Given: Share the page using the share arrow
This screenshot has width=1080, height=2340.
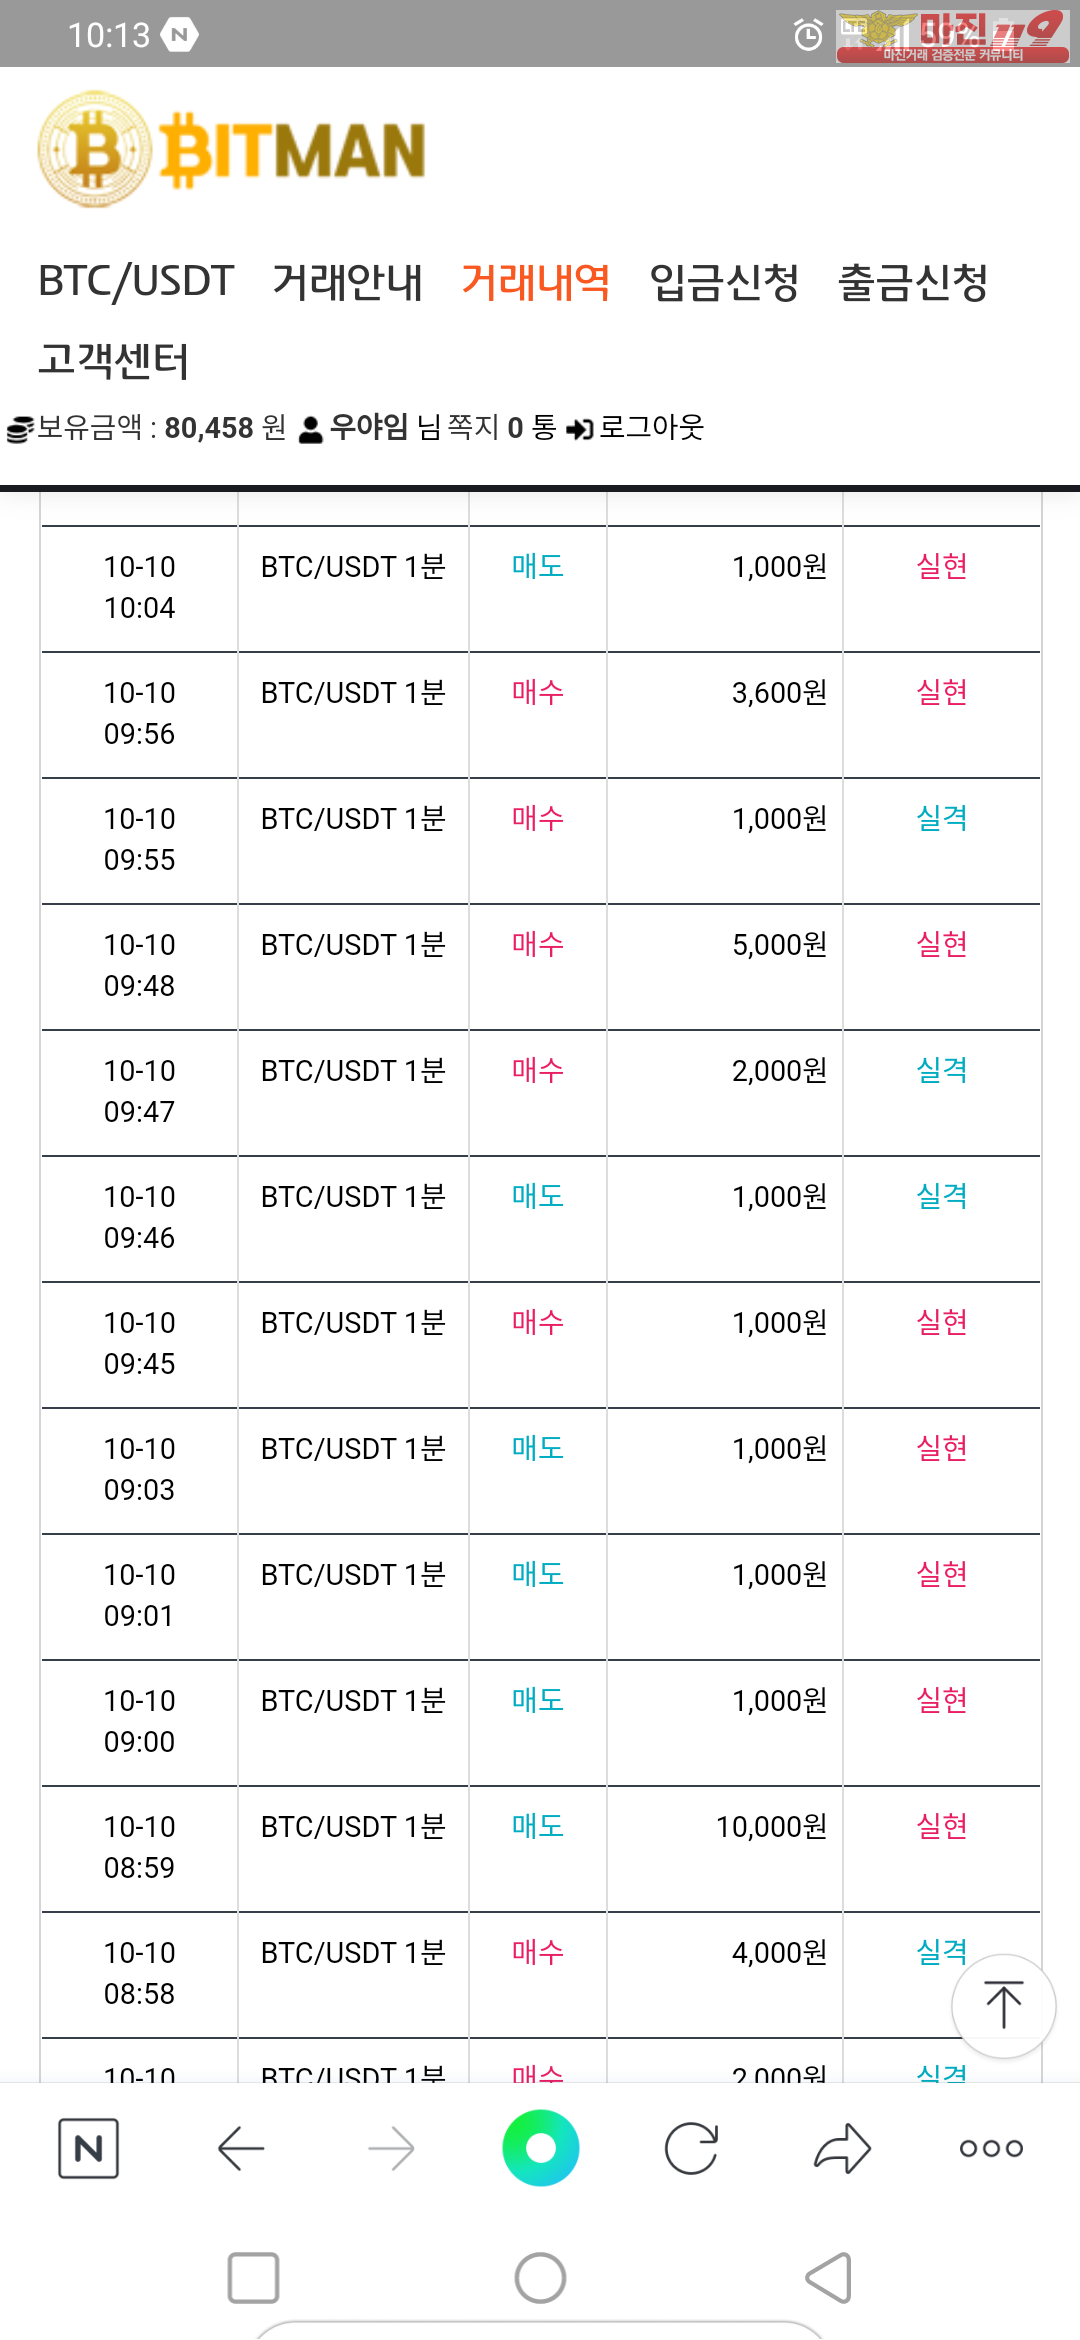Looking at the screenshot, I should 842,2148.
